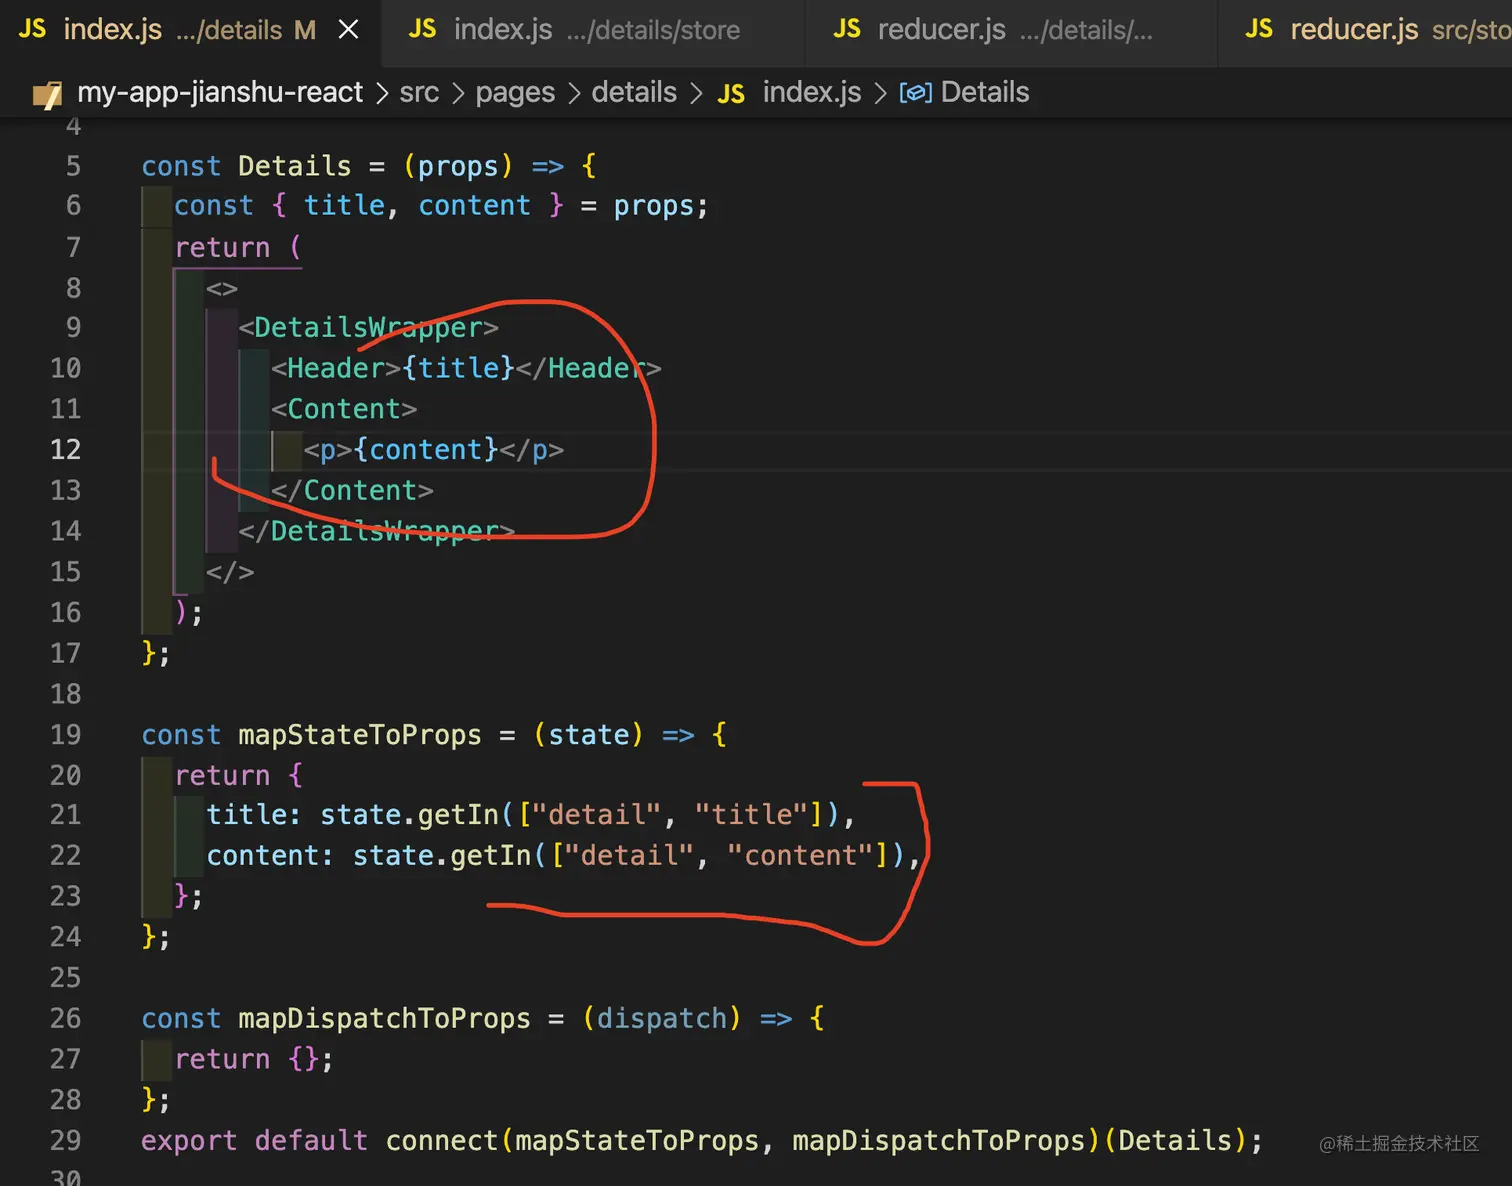Click the JS file icon in the breadcrumb
Screen dimensions: 1512x1186
(731, 94)
